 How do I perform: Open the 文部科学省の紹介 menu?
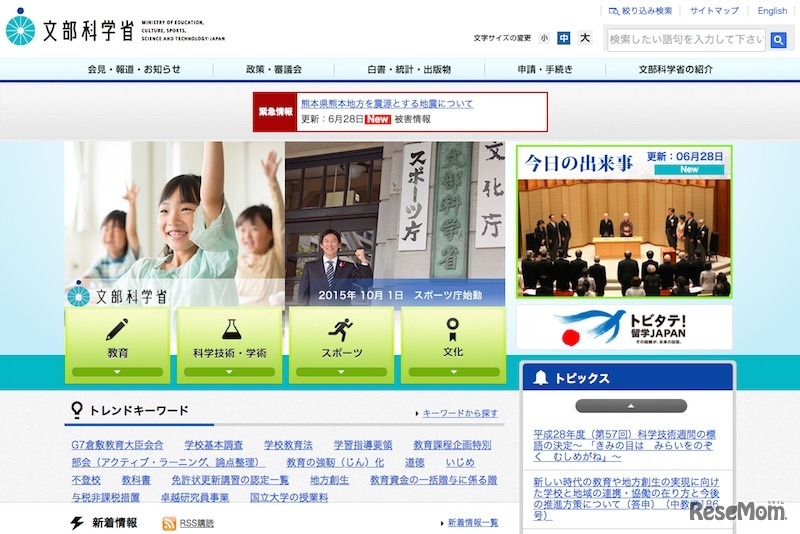(676, 69)
